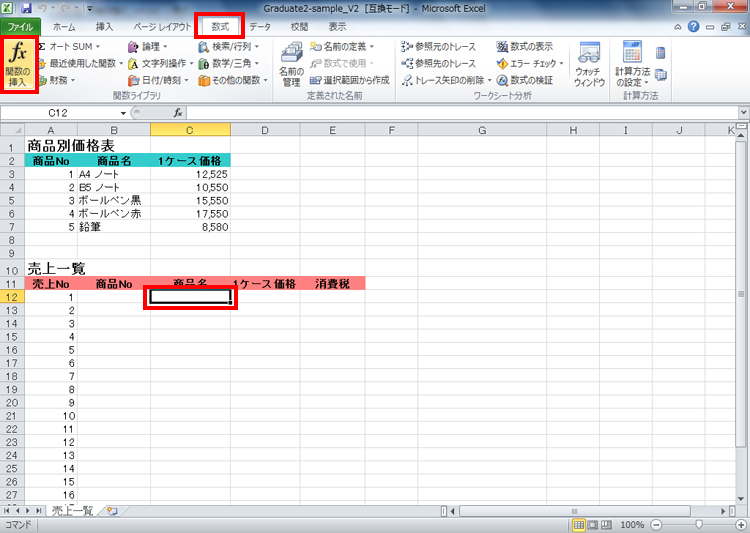
Task: Click the Calculate Sheet icon
Action: tap(661, 75)
